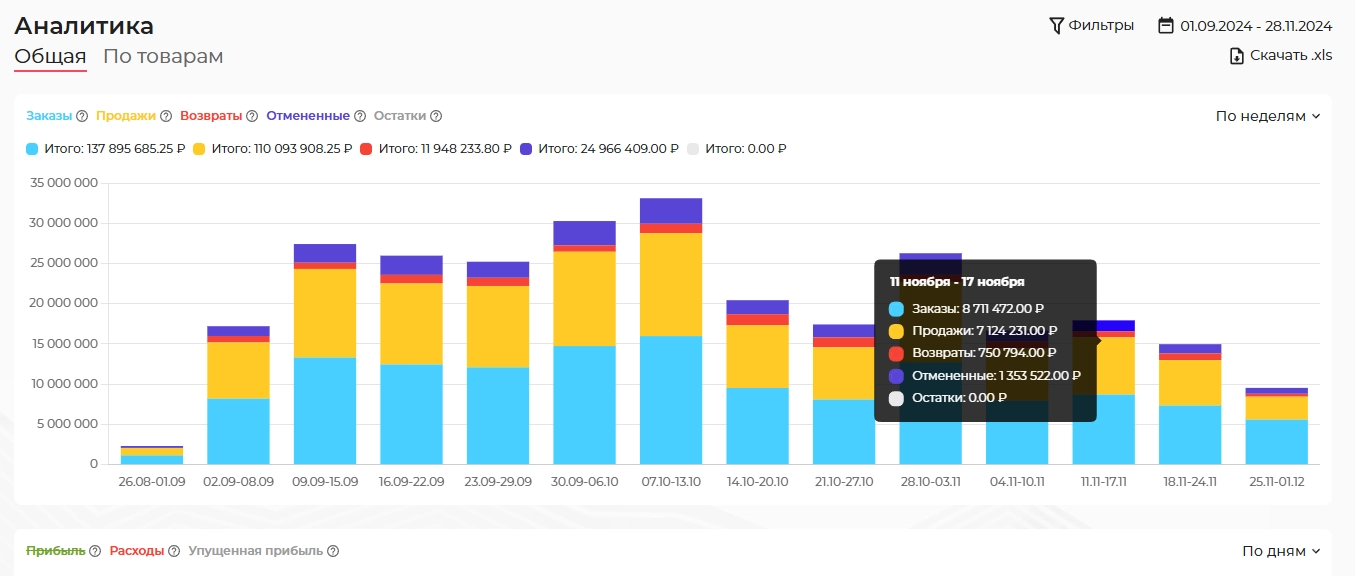Select the Общая tab
Image resolution: width=1355 pixels, height=576 pixels.
pyautogui.click(x=50, y=57)
